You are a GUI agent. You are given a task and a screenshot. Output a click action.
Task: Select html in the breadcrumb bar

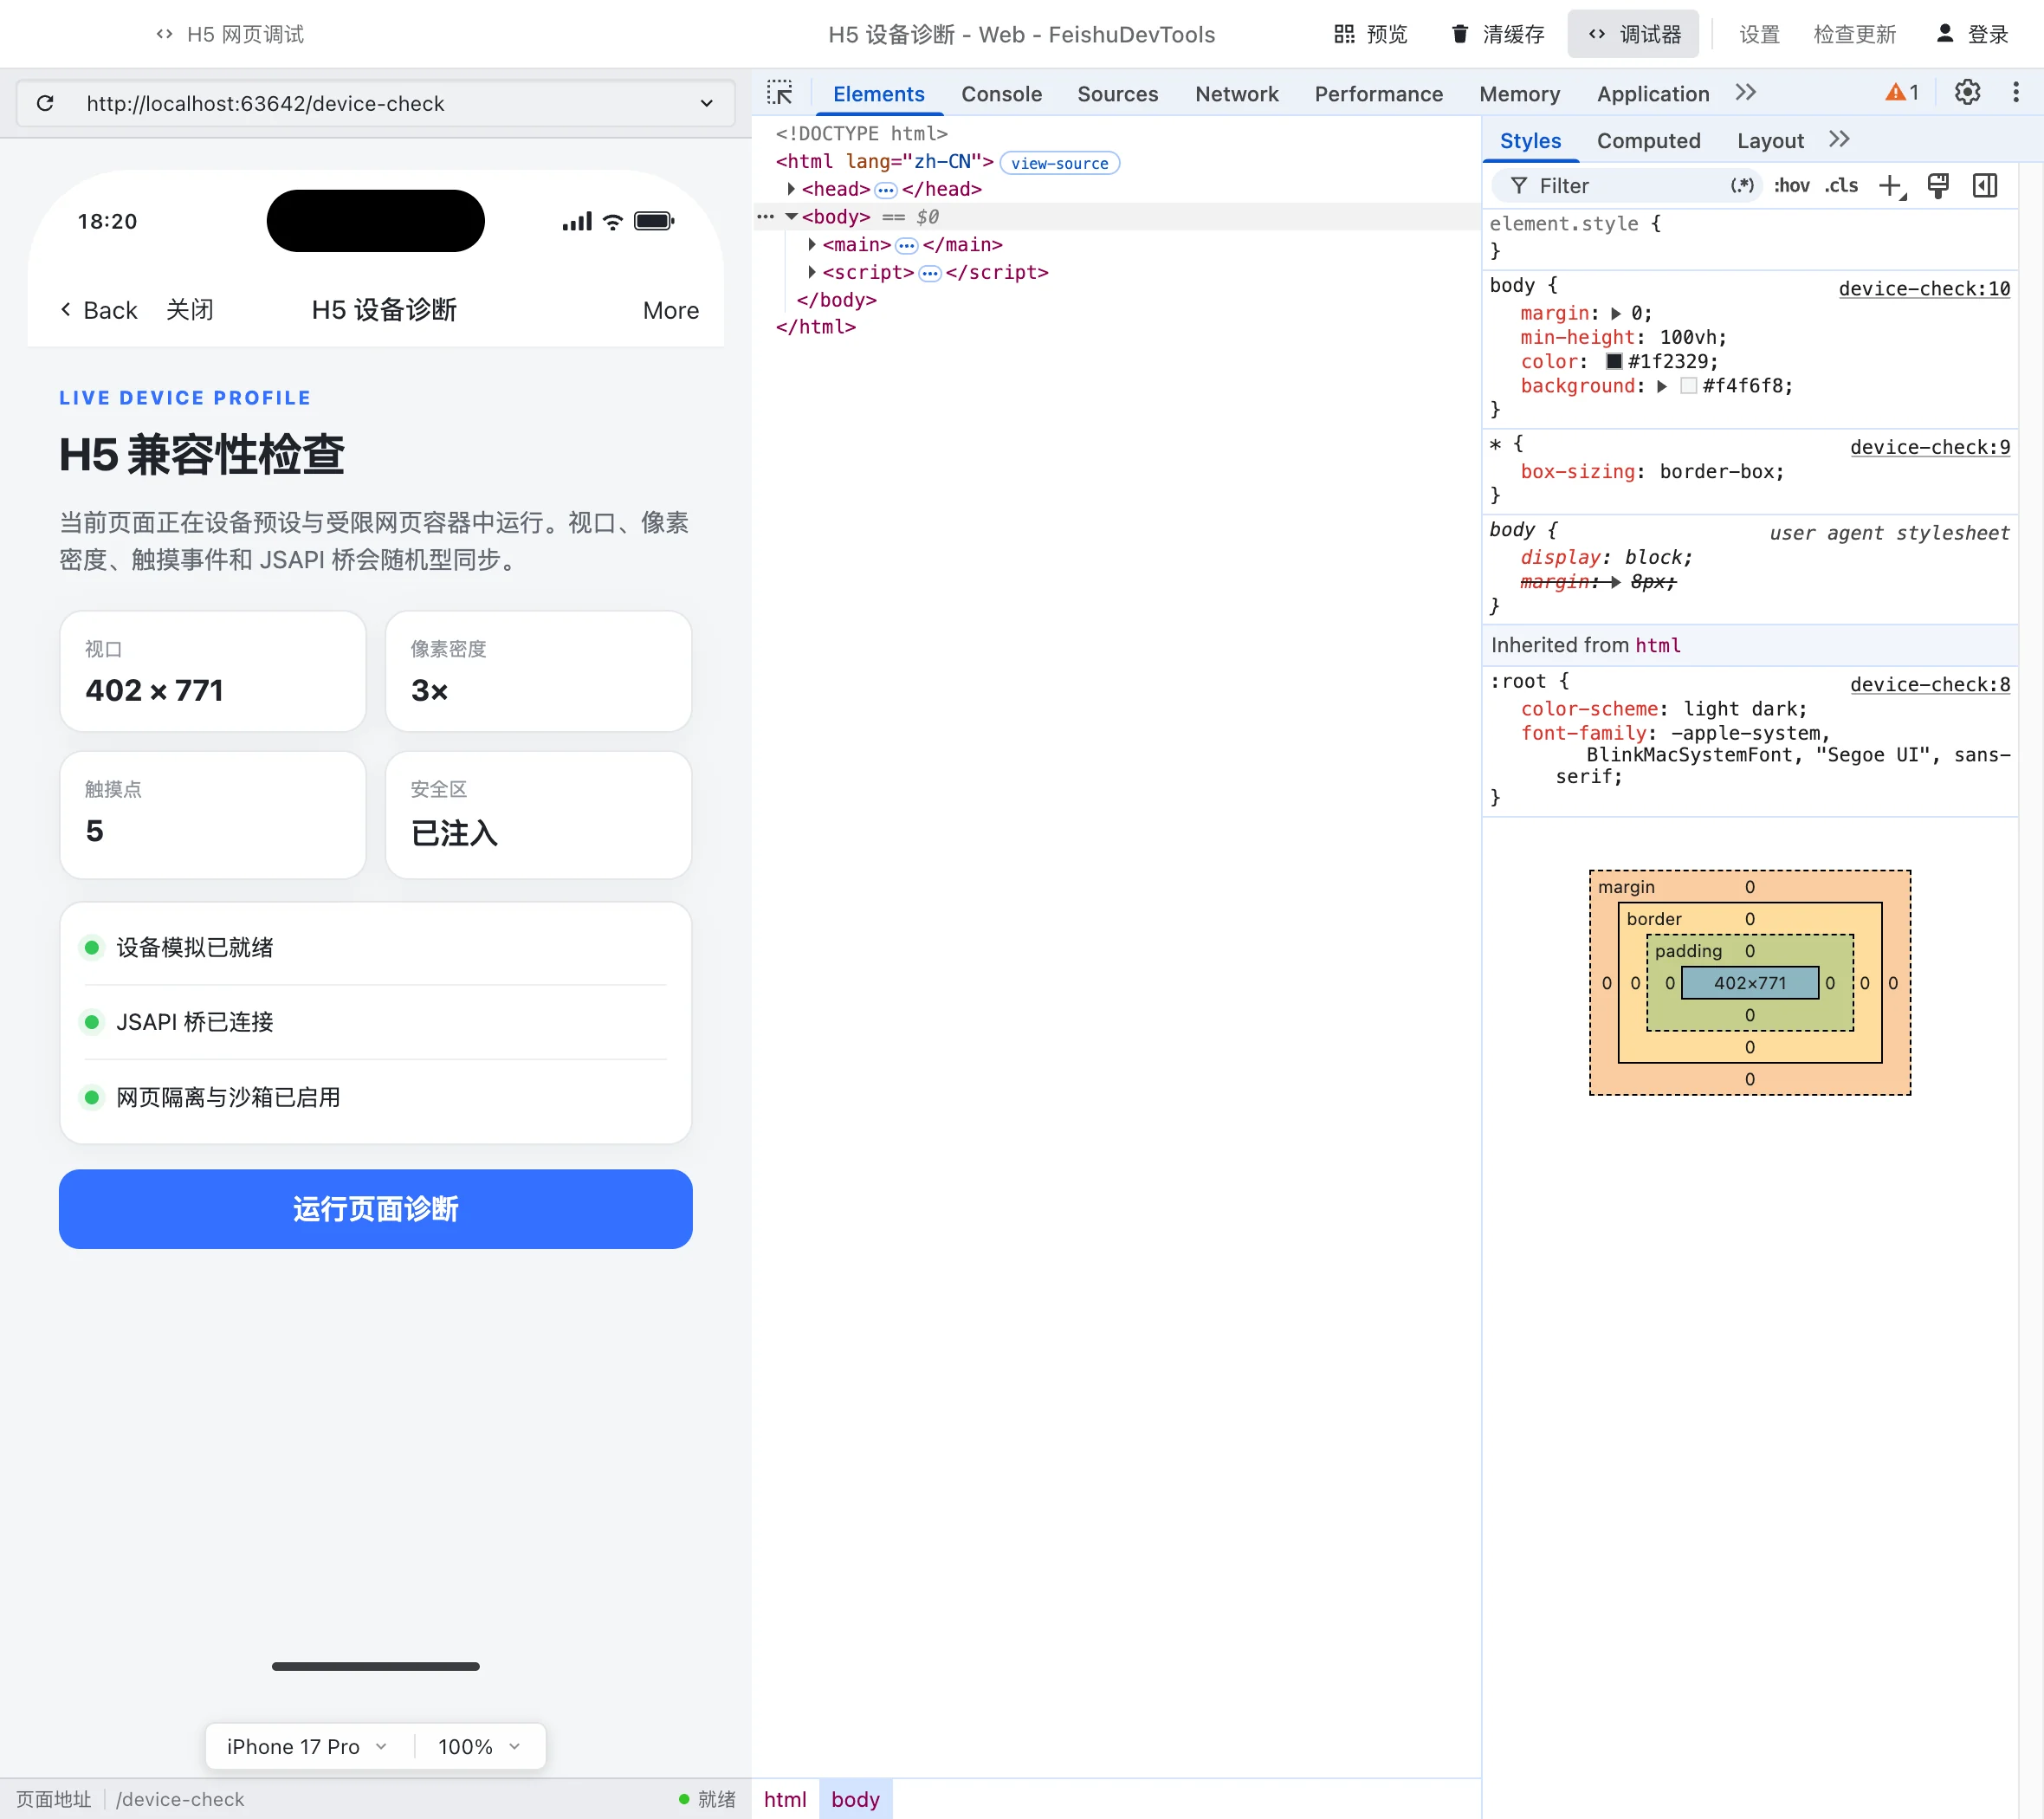tap(785, 1799)
